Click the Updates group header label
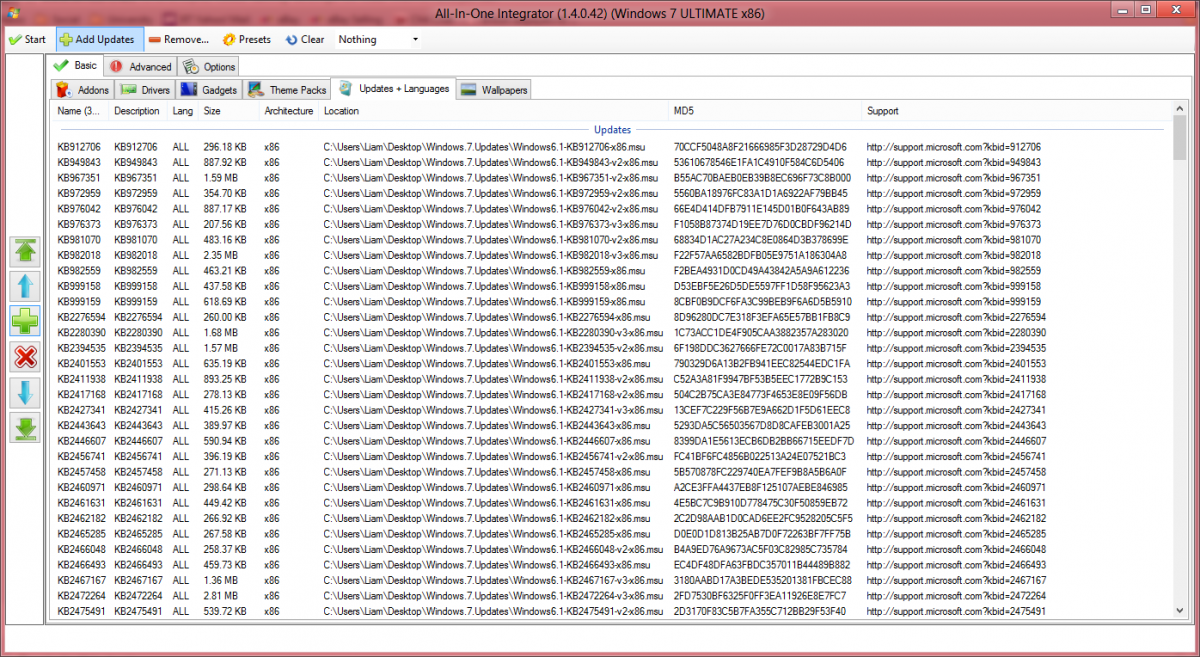1200x657 pixels. 613,130
